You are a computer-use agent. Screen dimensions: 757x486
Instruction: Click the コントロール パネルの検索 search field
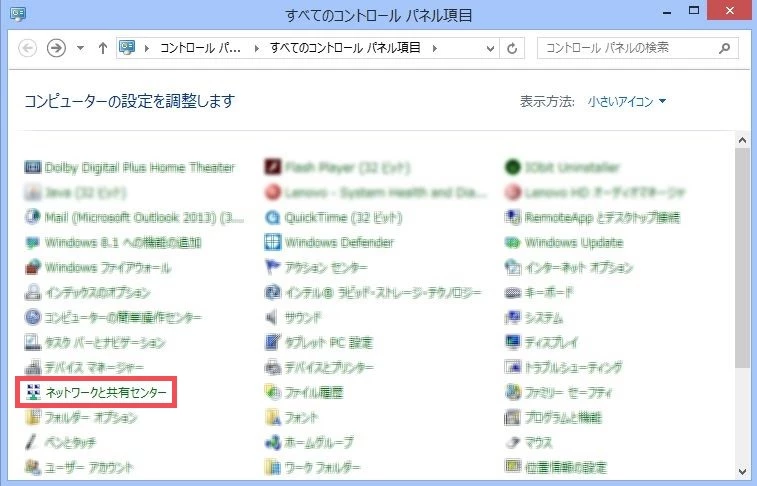click(638, 48)
